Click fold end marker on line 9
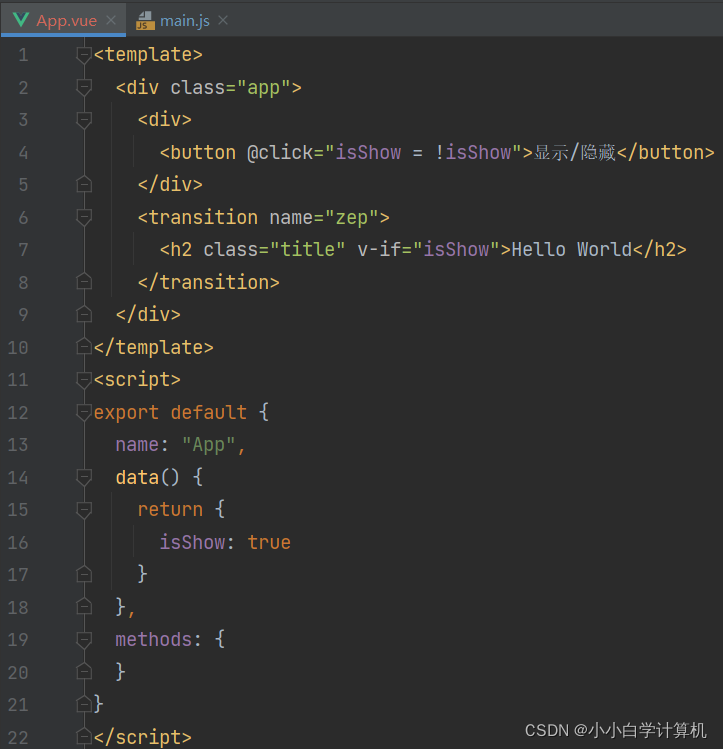The width and height of the screenshot is (723, 749). pos(84,314)
